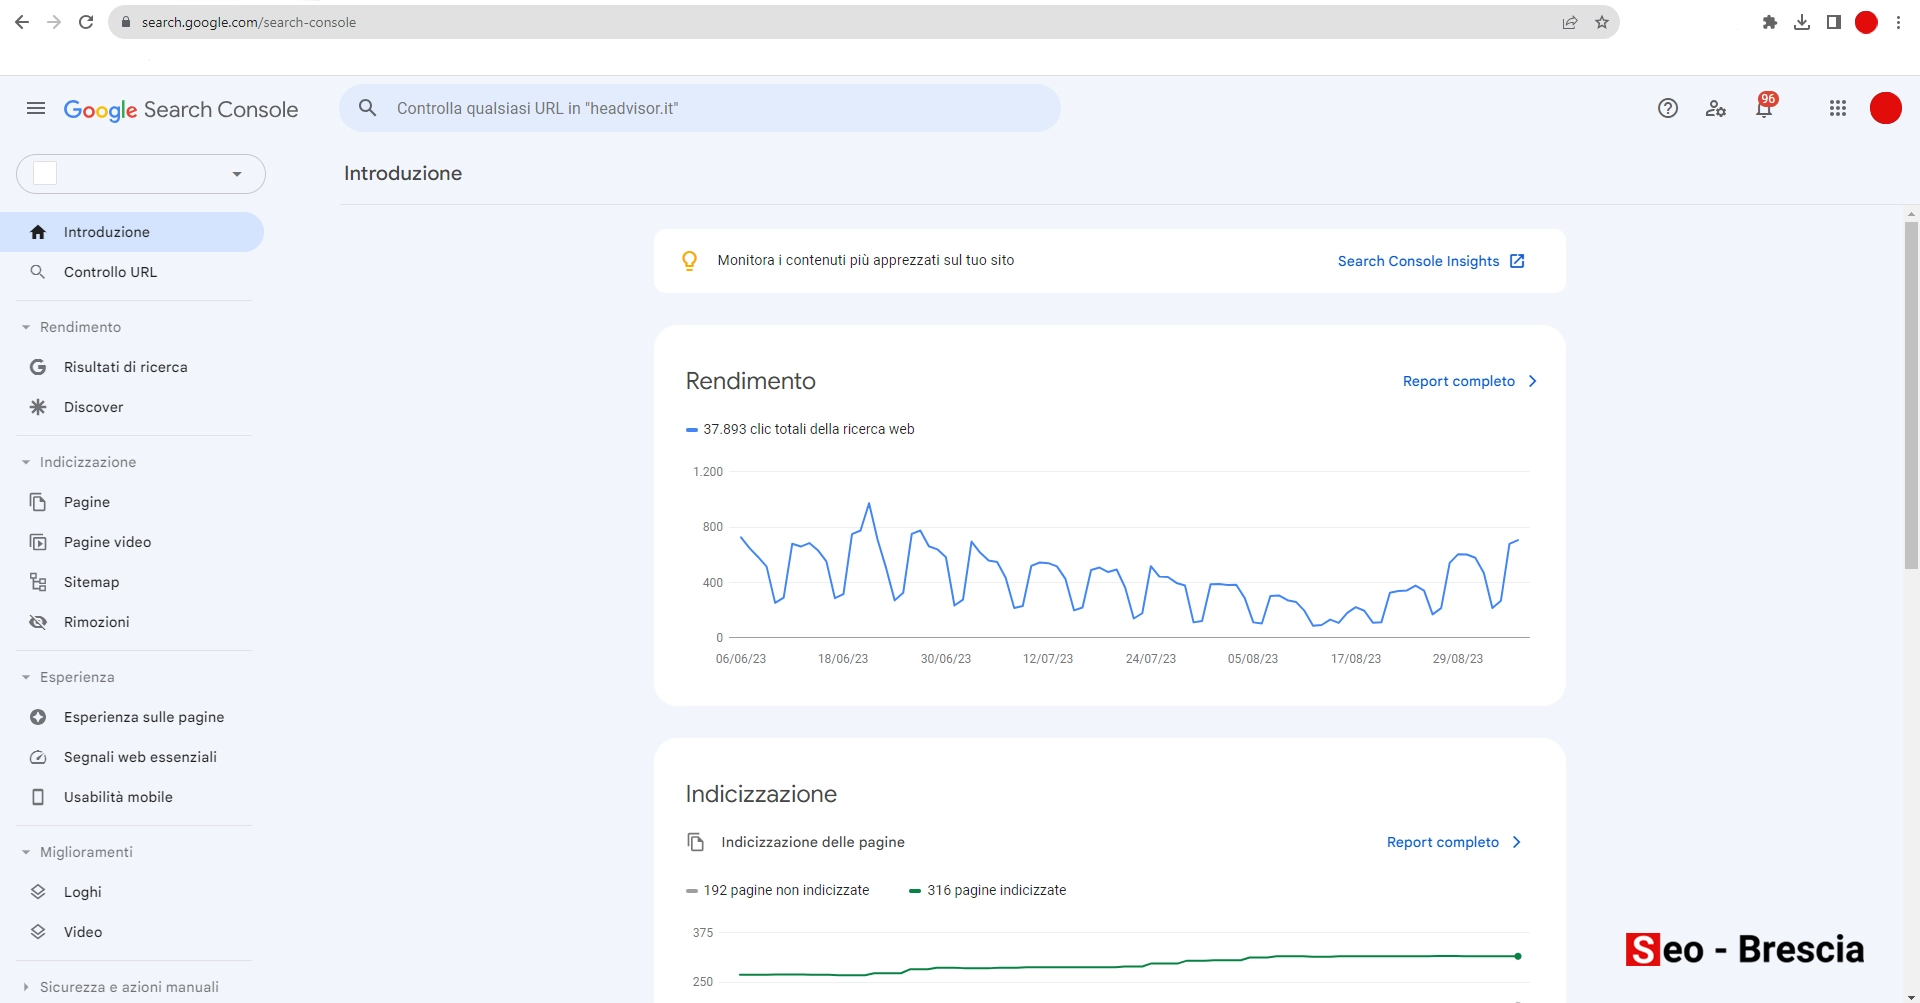This screenshot has width=1920, height=1003.
Task: Open browser downloads icon
Action: coord(1802,22)
